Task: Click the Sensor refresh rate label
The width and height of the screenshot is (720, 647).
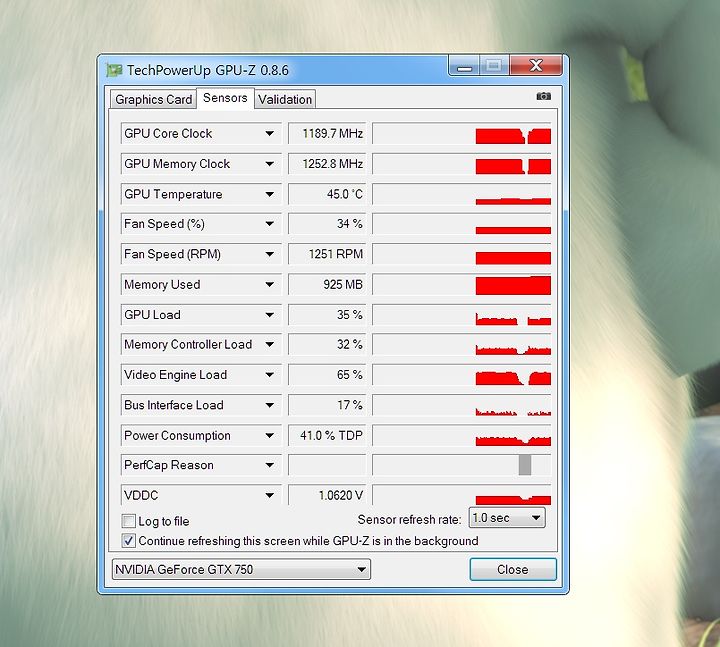Action: pos(409,519)
